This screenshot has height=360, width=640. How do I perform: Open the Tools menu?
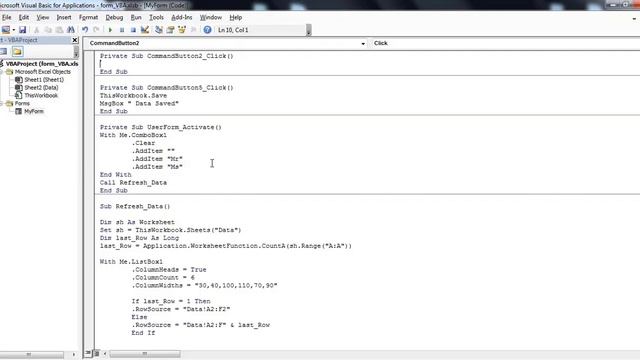[156, 18]
